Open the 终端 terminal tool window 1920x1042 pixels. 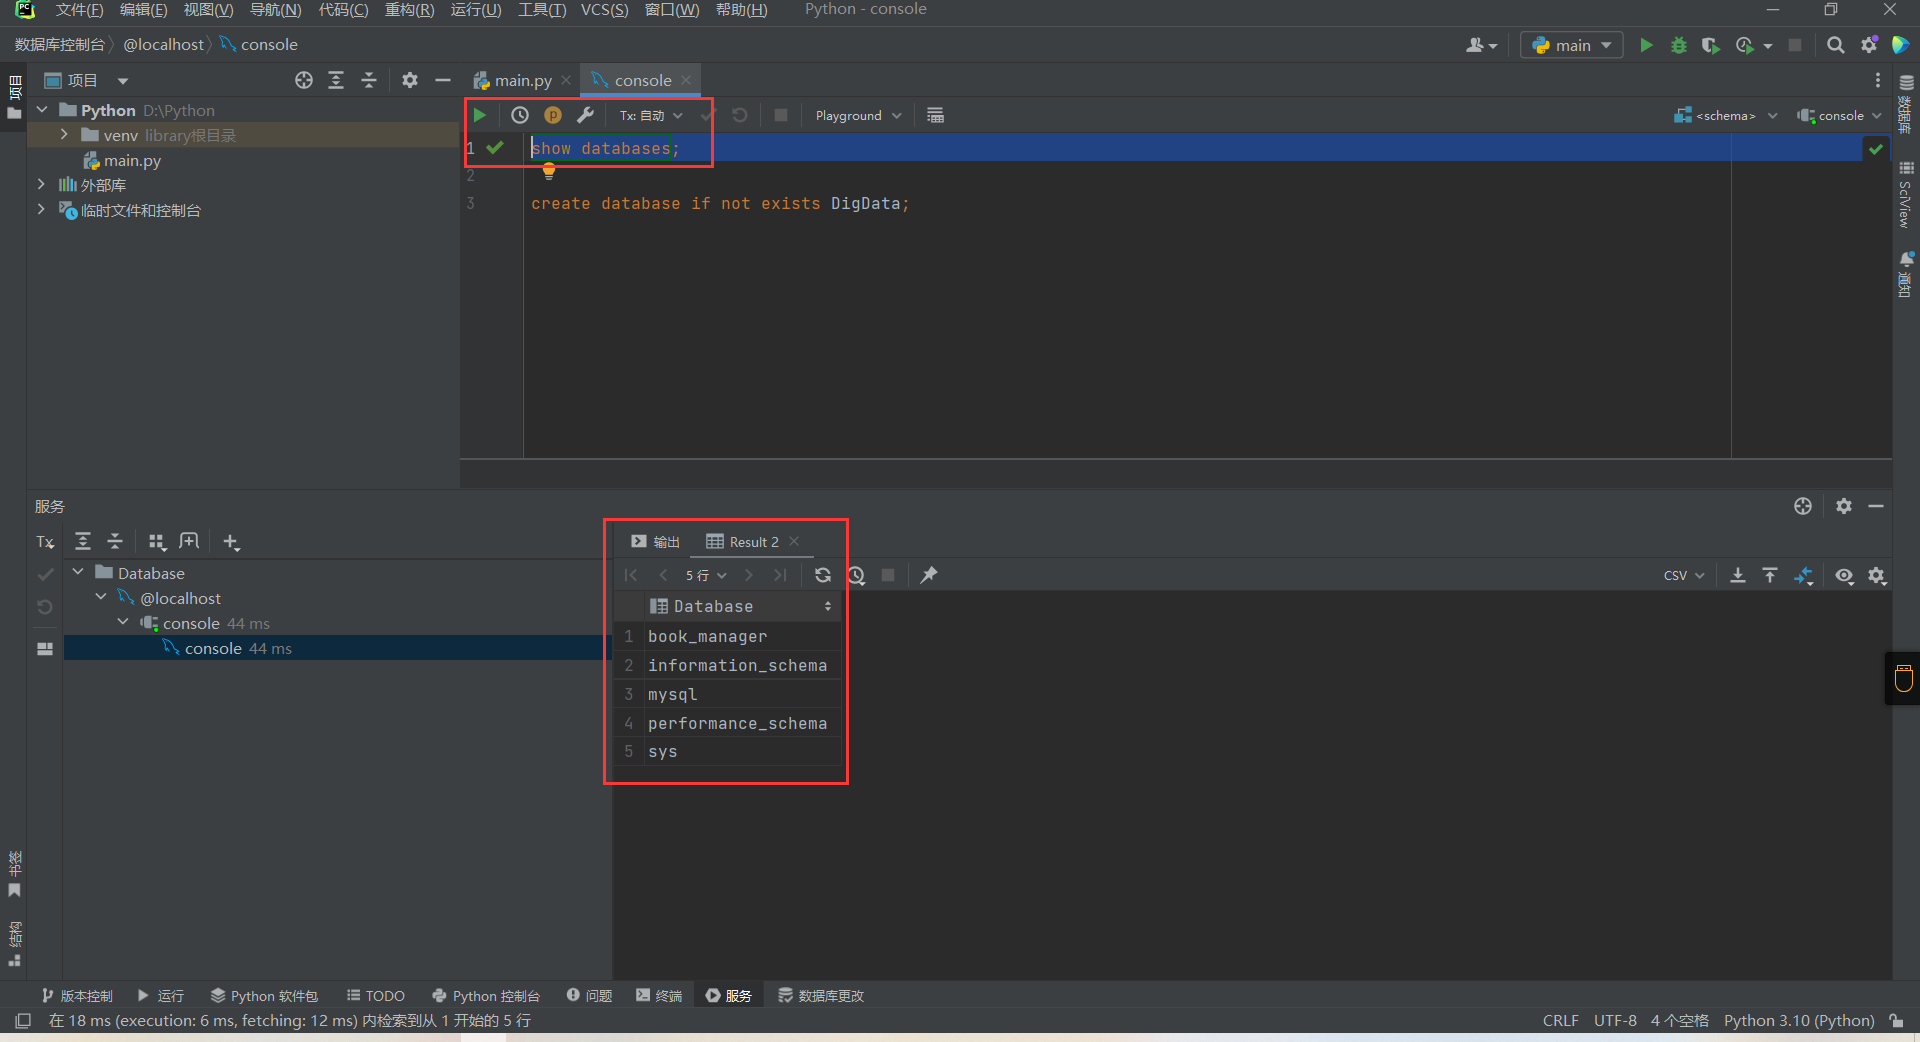point(659,995)
